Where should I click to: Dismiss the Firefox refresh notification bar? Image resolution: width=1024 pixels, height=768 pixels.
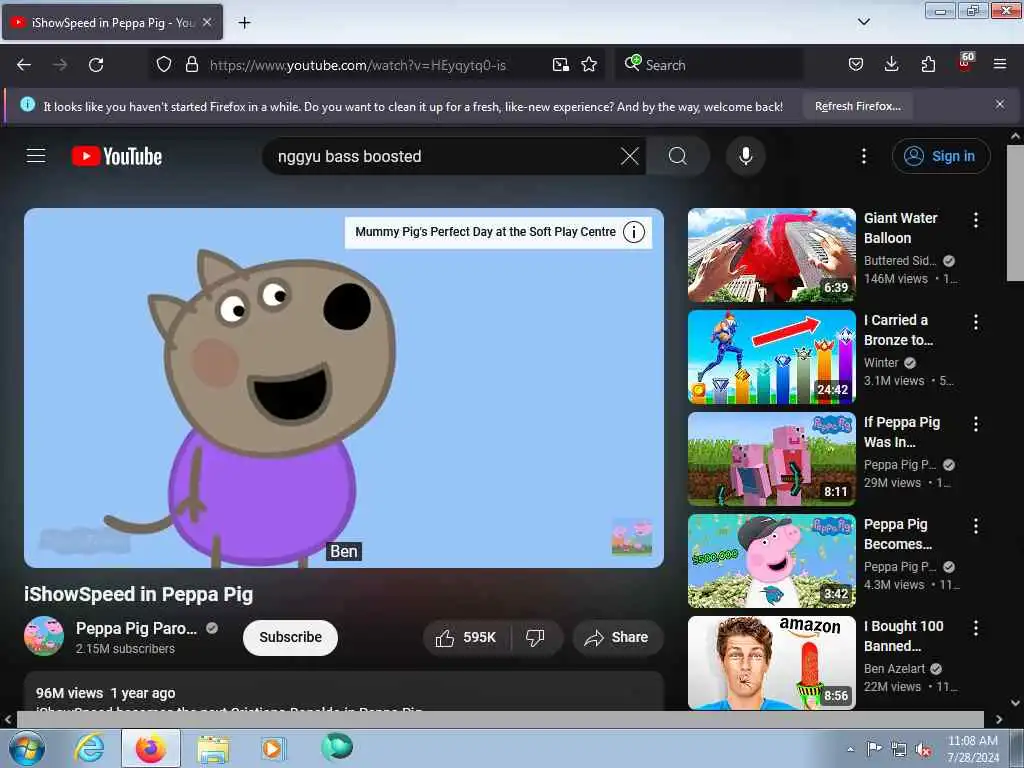coord(1000,104)
